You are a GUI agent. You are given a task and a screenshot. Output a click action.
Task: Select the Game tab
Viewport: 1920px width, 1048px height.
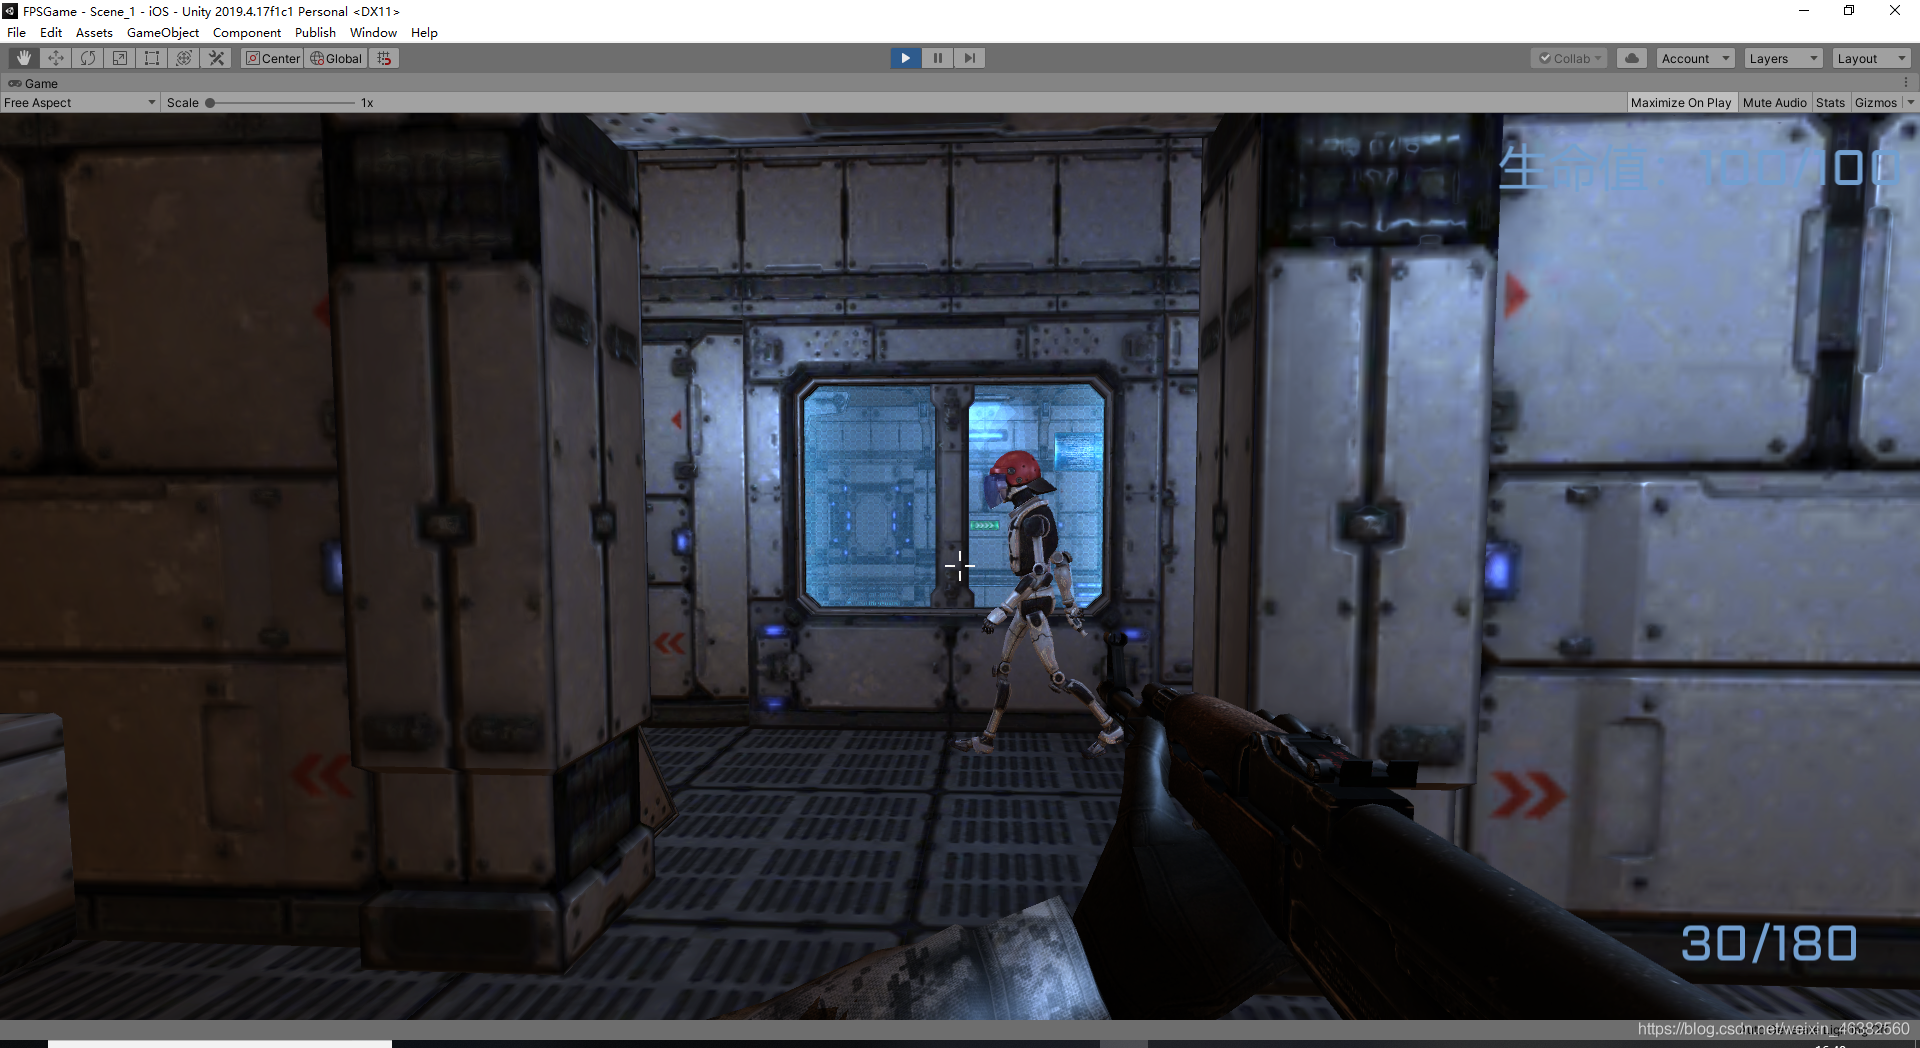pos(33,83)
